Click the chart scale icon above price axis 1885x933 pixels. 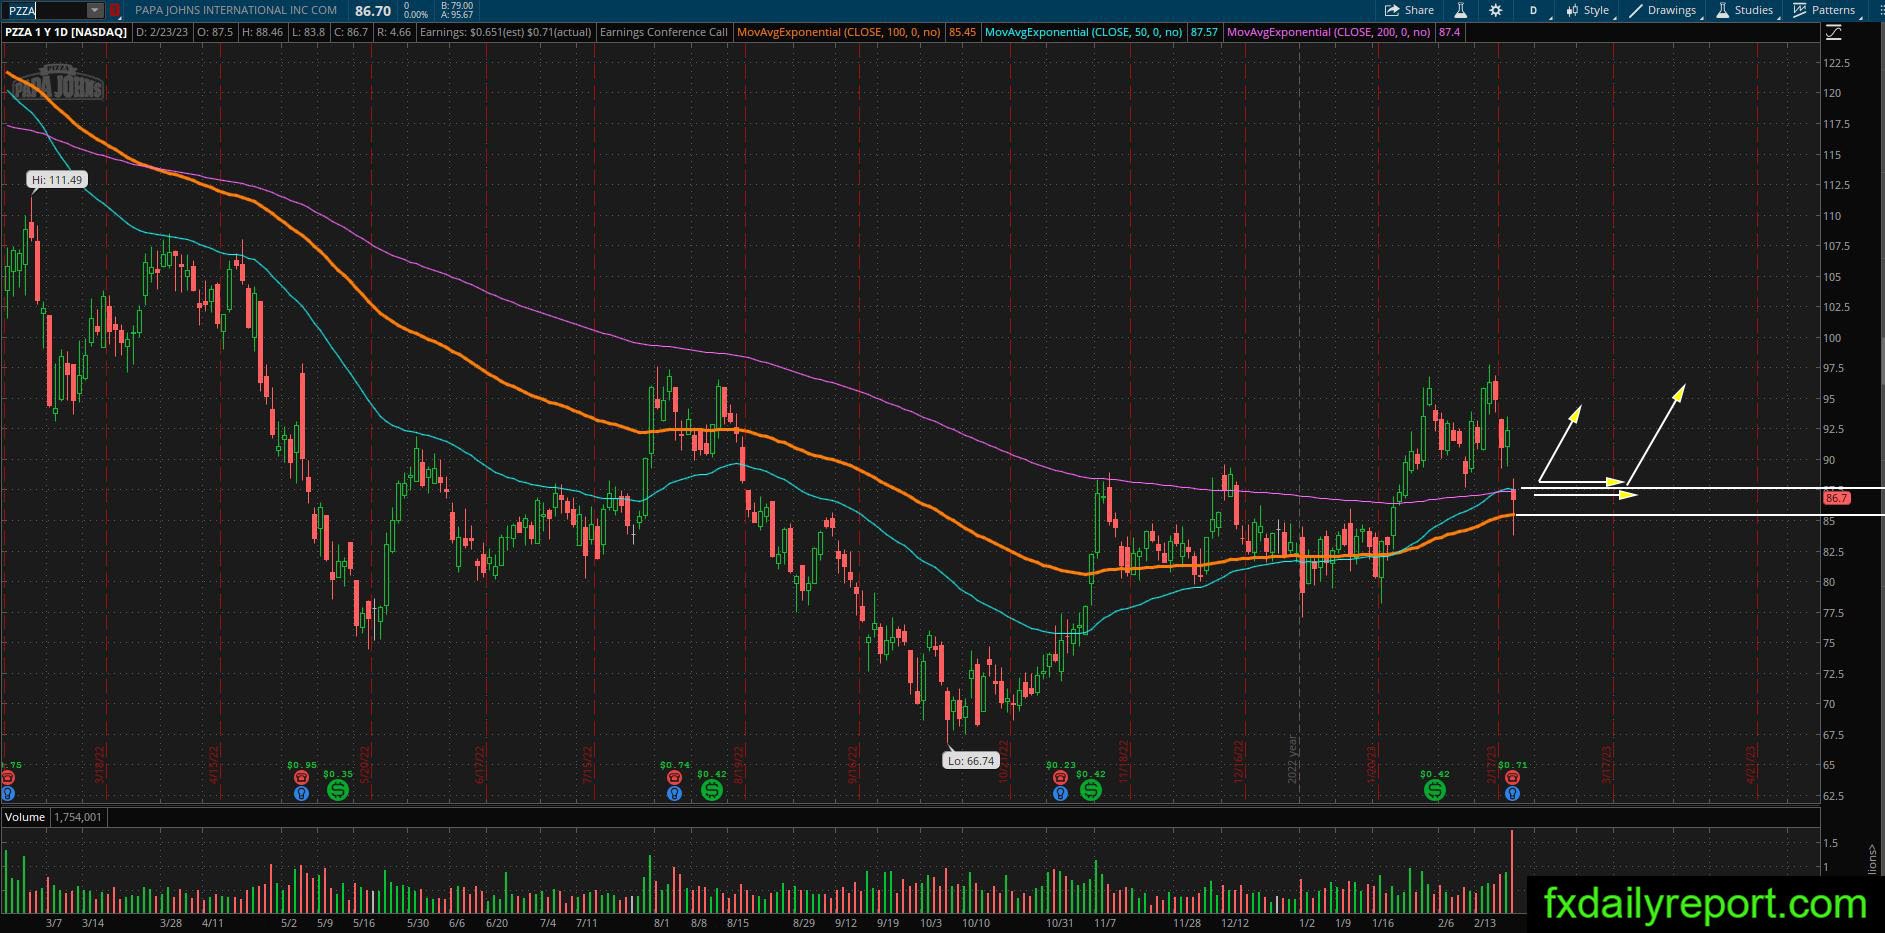tap(1834, 33)
